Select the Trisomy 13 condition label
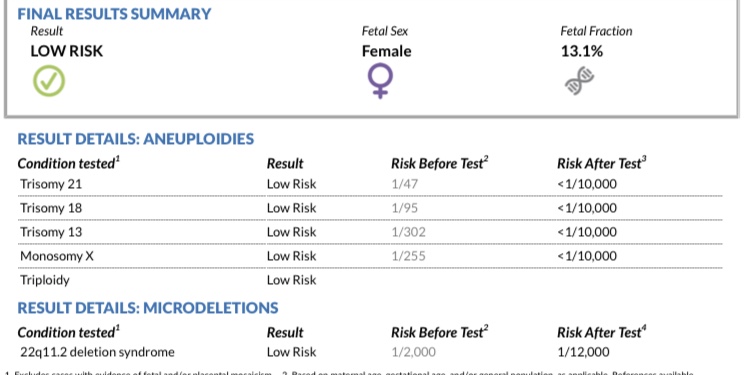Viewport: 750px width, 375px height. tap(51, 232)
